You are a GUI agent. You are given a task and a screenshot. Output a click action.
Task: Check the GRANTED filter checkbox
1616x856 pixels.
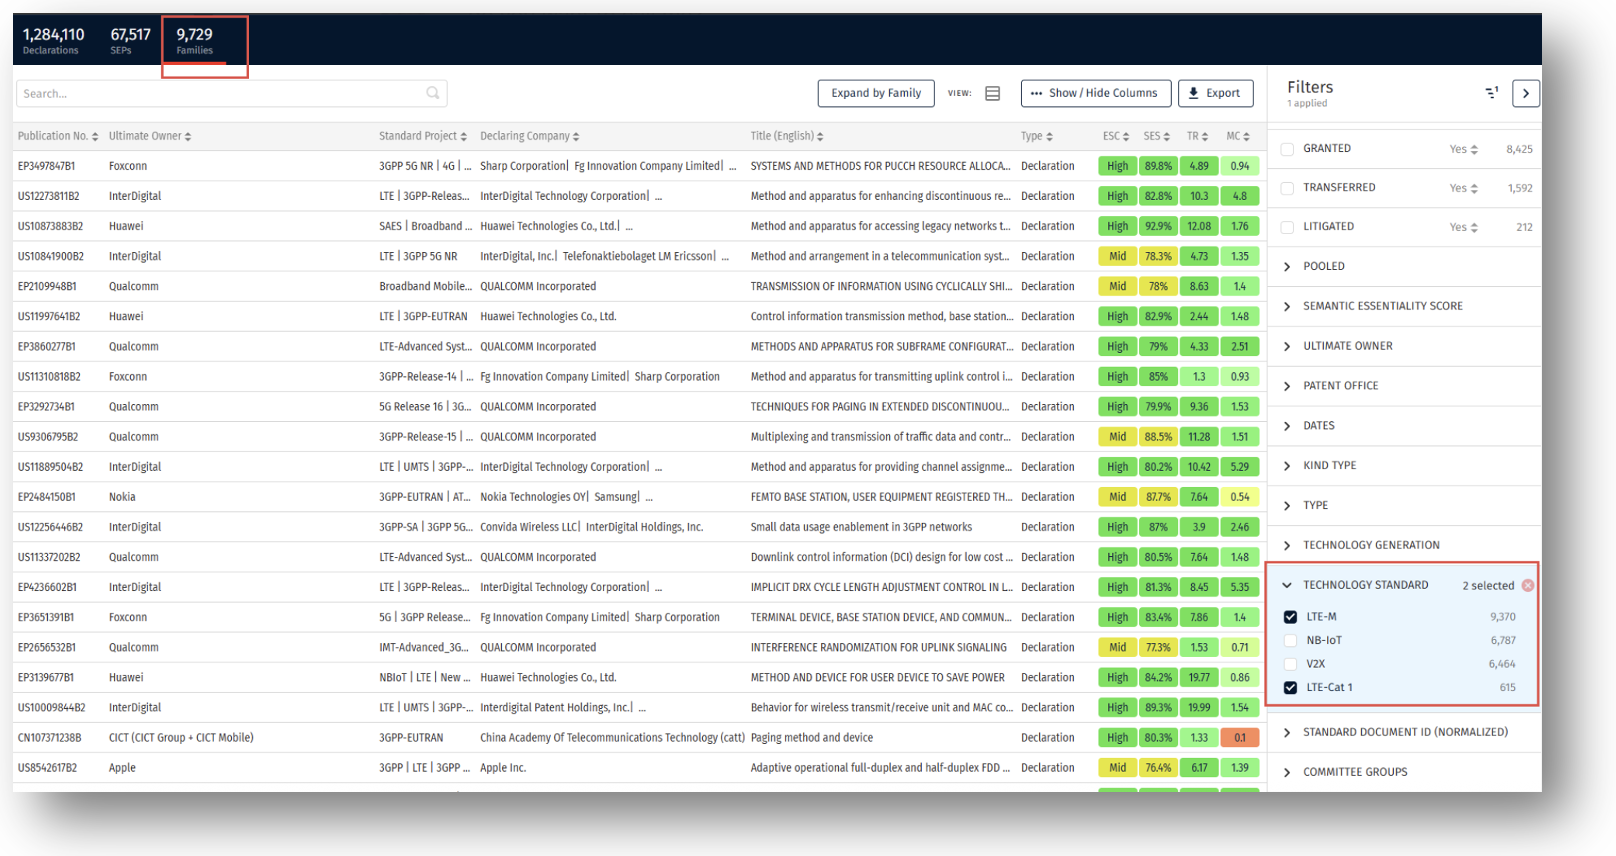(1288, 149)
